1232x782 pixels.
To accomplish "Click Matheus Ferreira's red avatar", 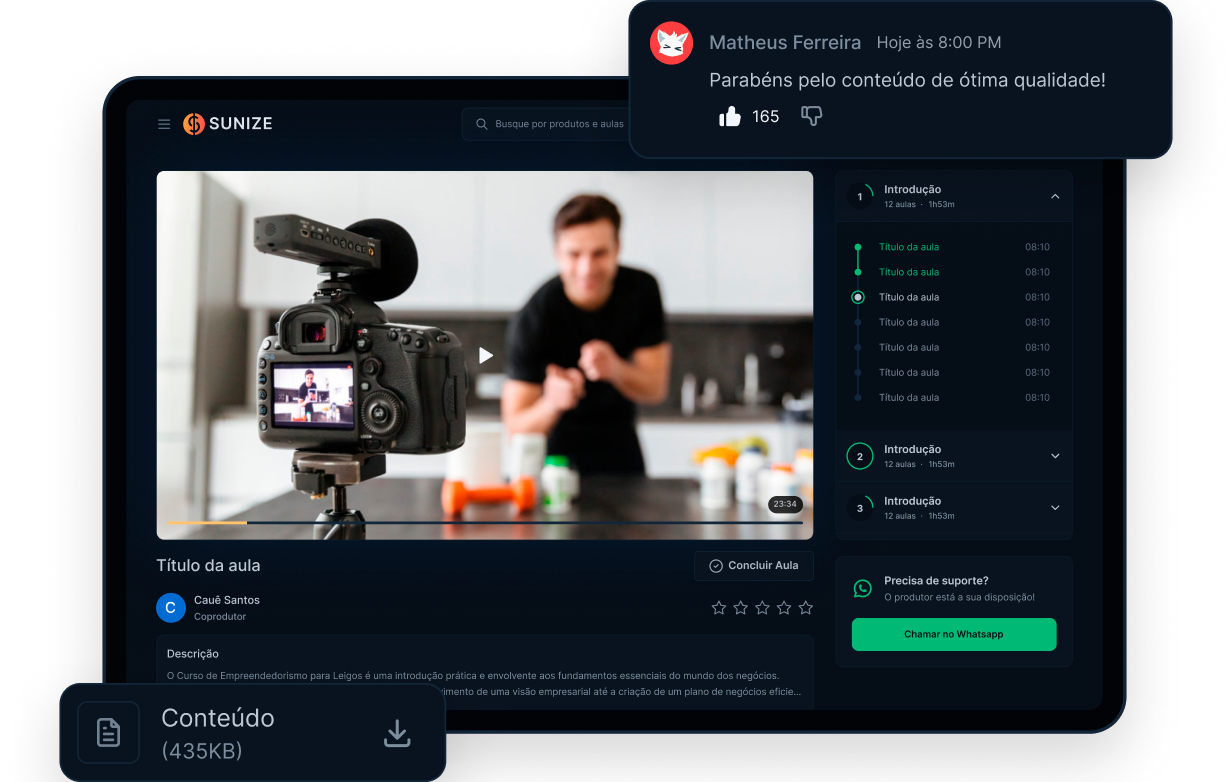I will point(671,43).
